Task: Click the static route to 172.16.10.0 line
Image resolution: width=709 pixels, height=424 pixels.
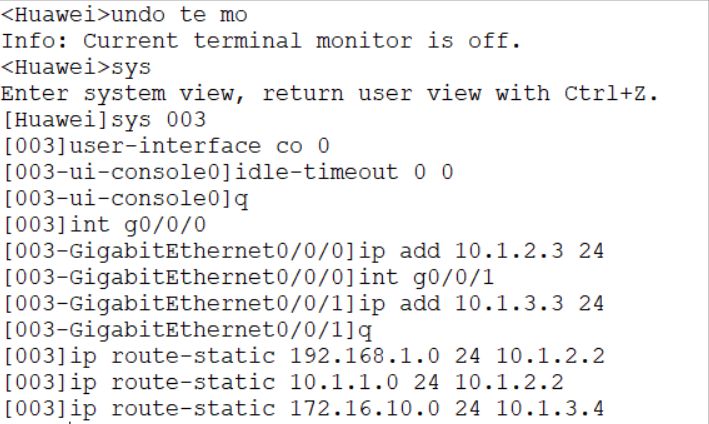Action: point(303,409)
